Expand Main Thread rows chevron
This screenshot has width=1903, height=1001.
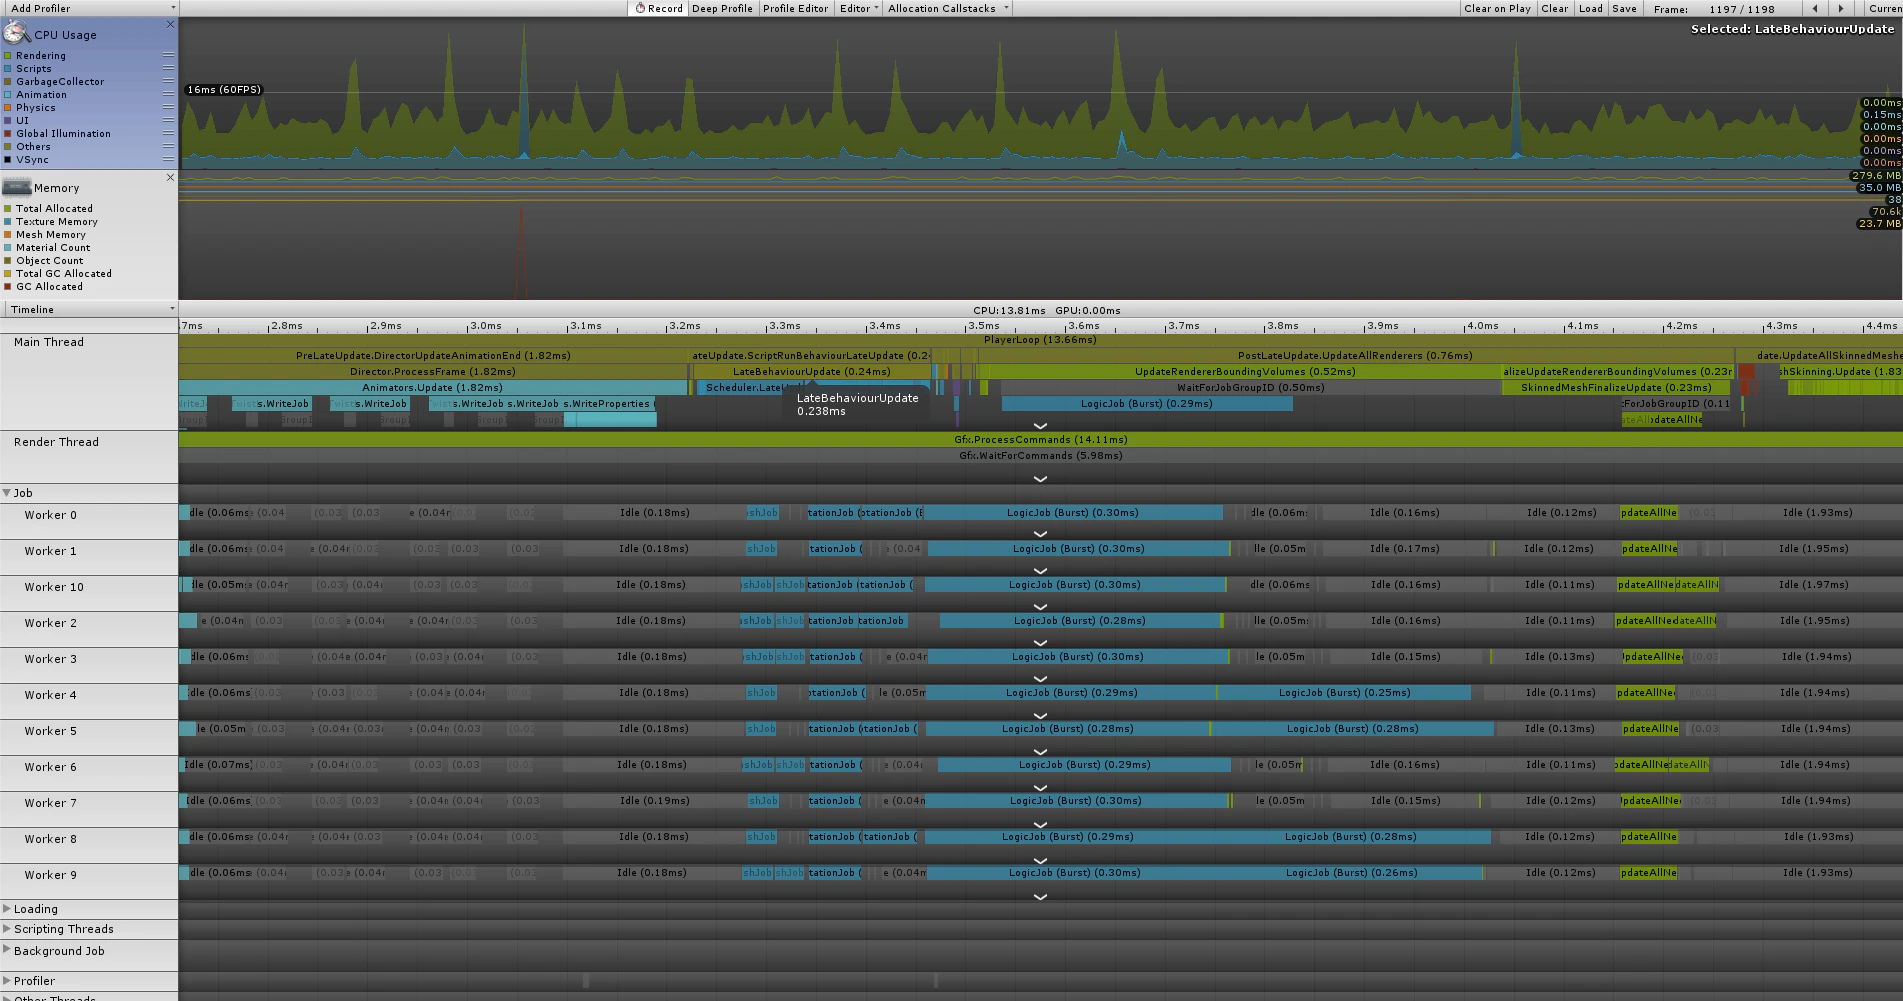click(x=1040, y=426)
